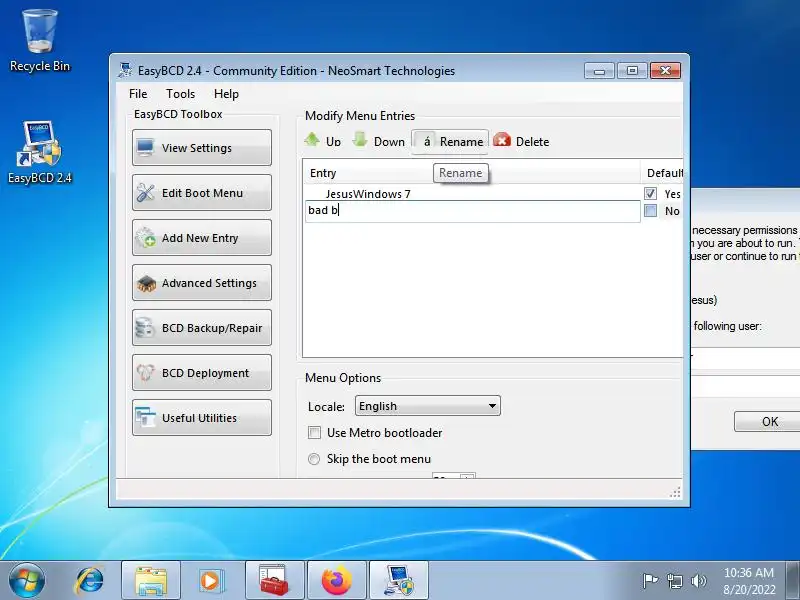Click the Default column header
The image size is (800, 600).
click(662, 173)
